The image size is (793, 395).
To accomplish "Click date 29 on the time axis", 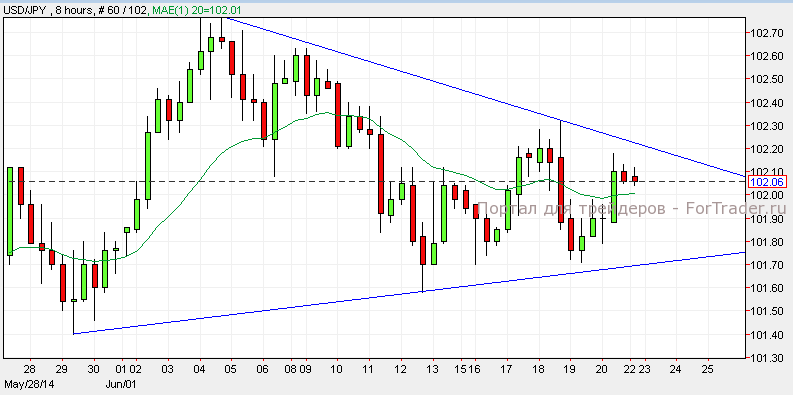I will 62,369.
